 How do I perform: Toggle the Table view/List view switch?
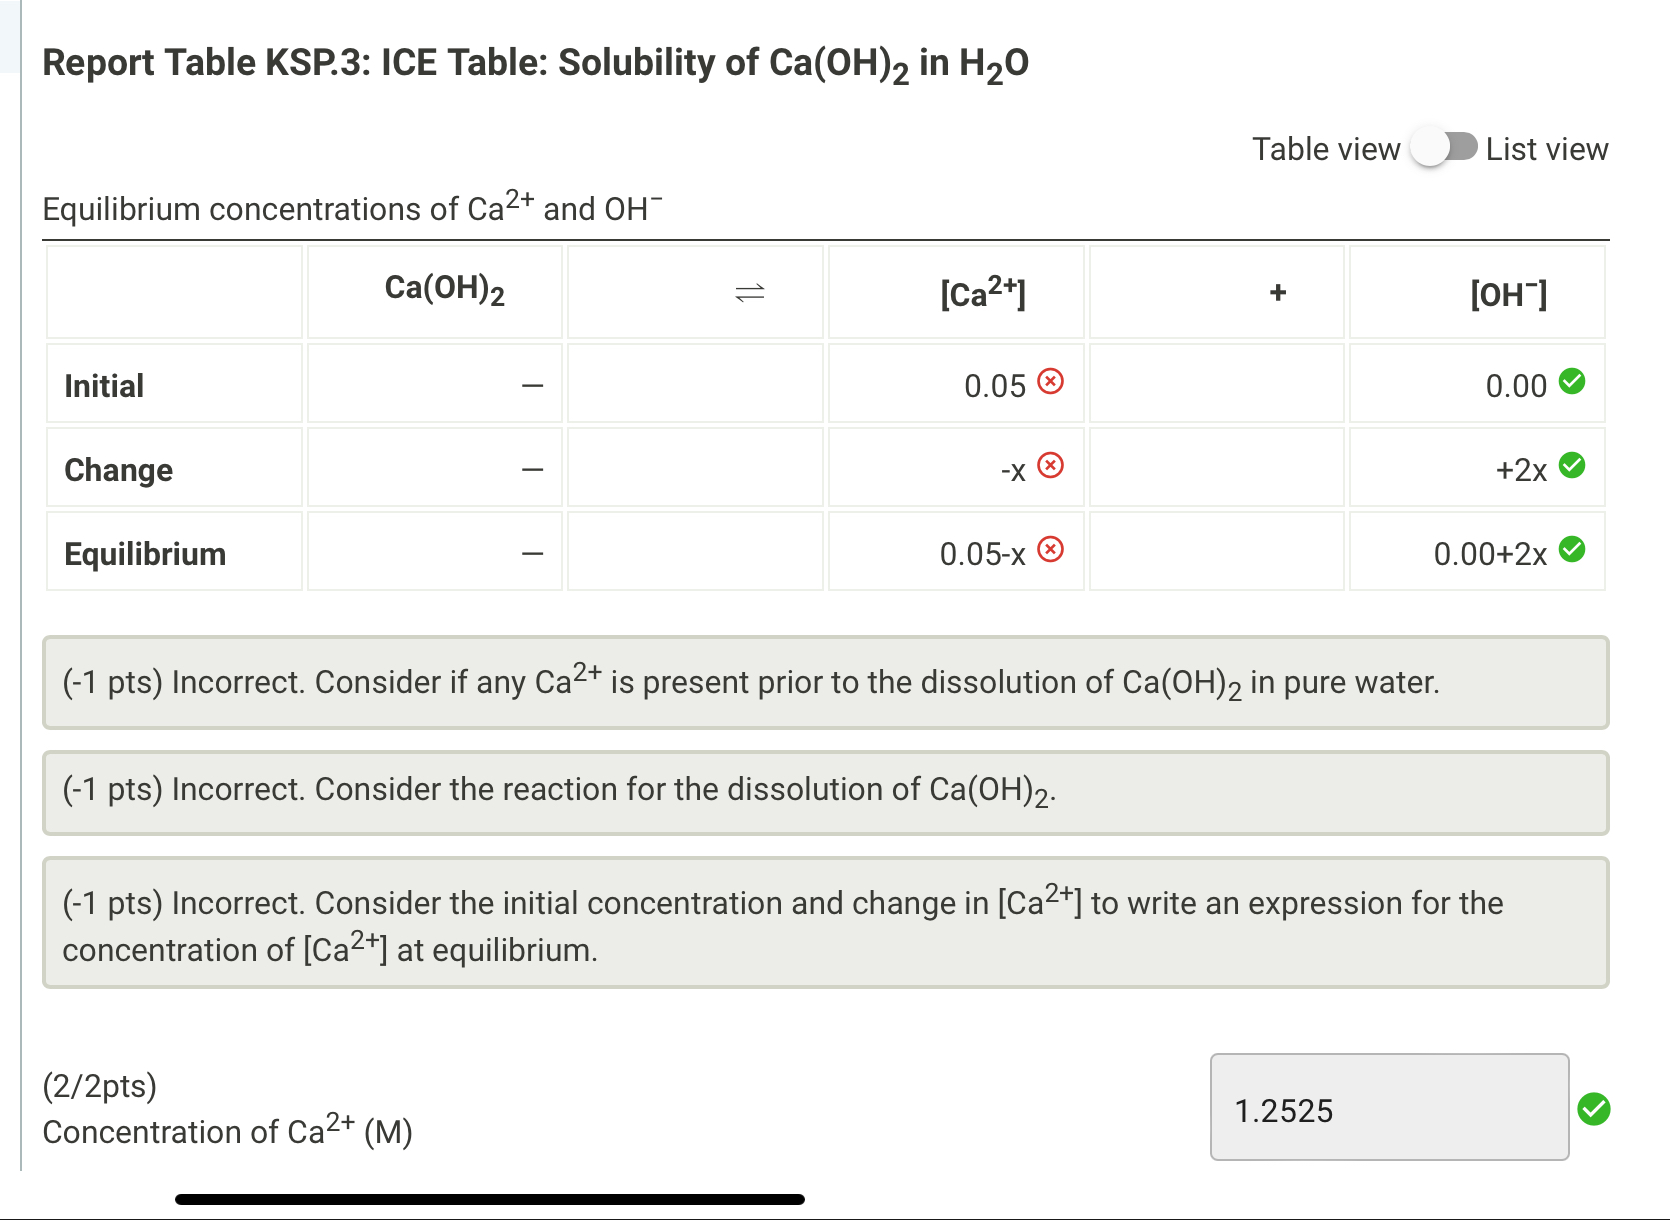point(1443,147)
